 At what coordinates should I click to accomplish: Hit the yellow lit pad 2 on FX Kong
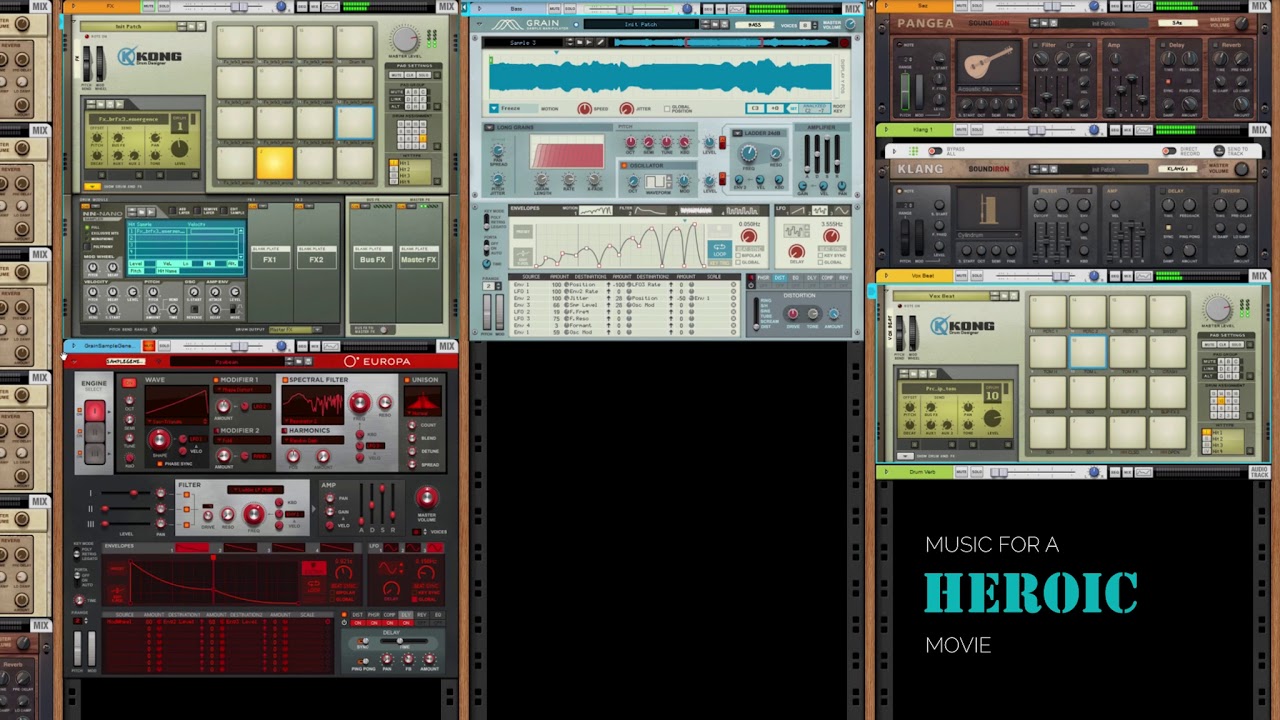275,163
